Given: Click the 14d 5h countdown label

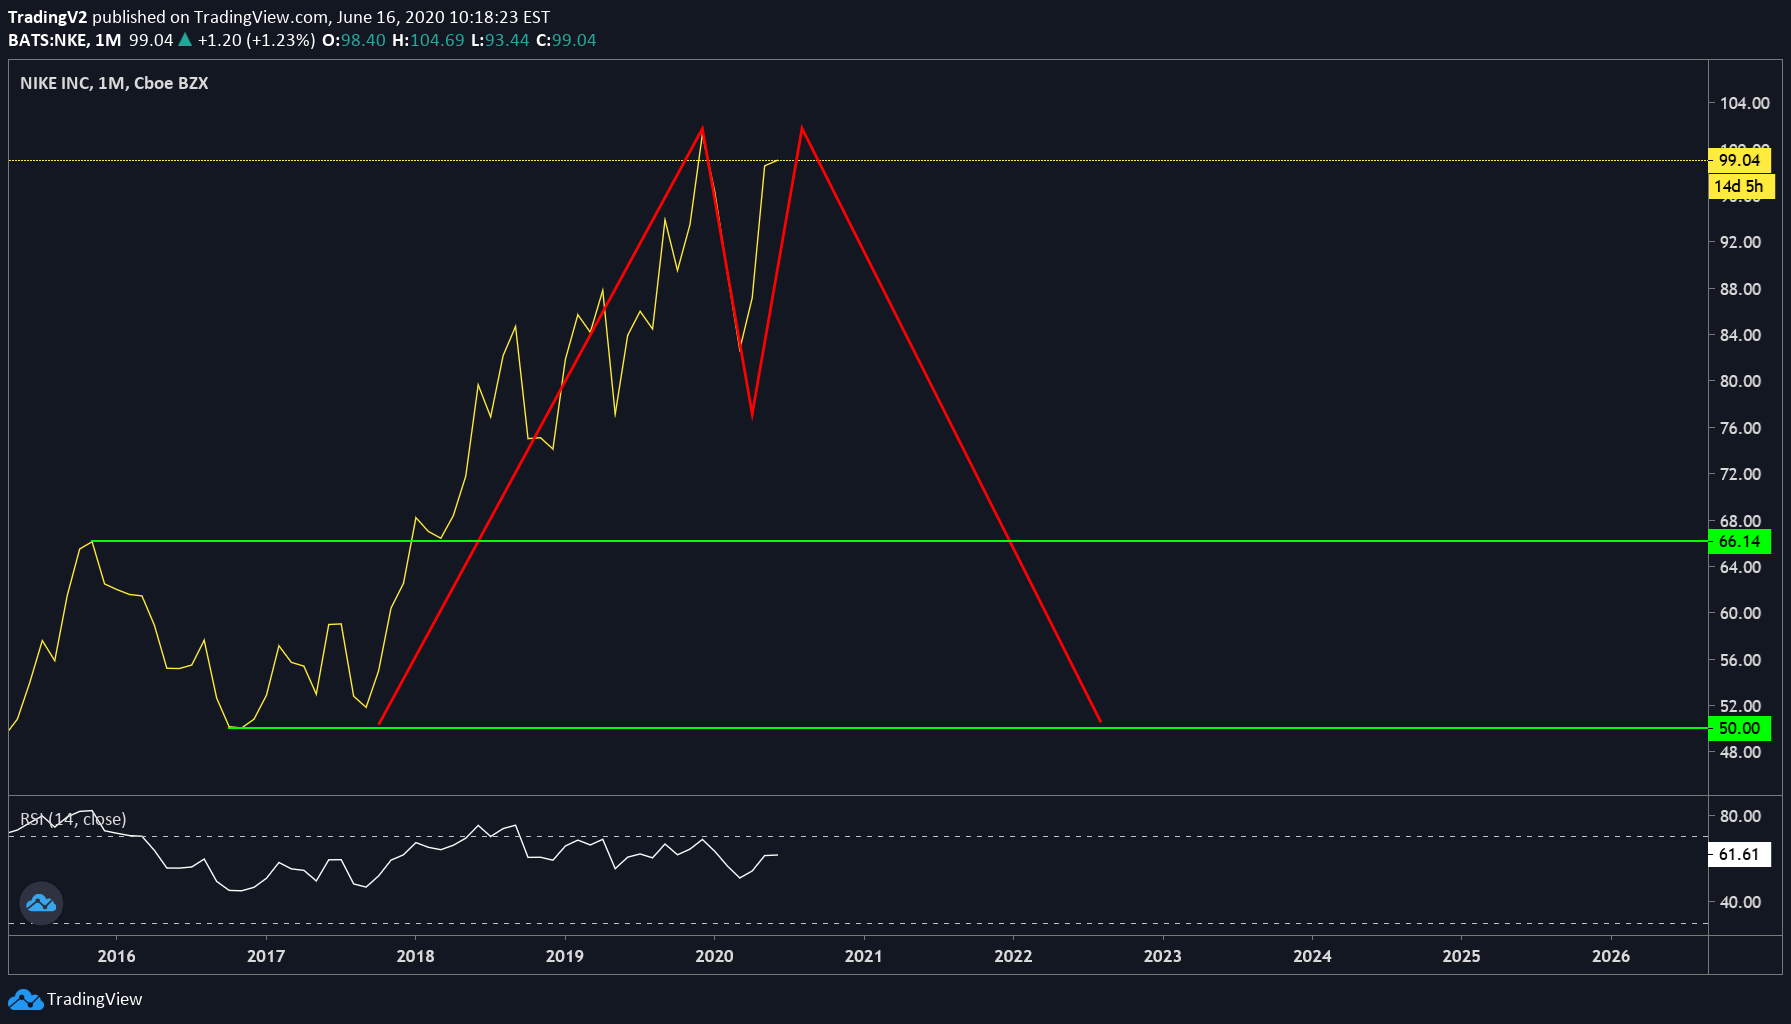Looking at the screenshot, I should [1739, 186].
